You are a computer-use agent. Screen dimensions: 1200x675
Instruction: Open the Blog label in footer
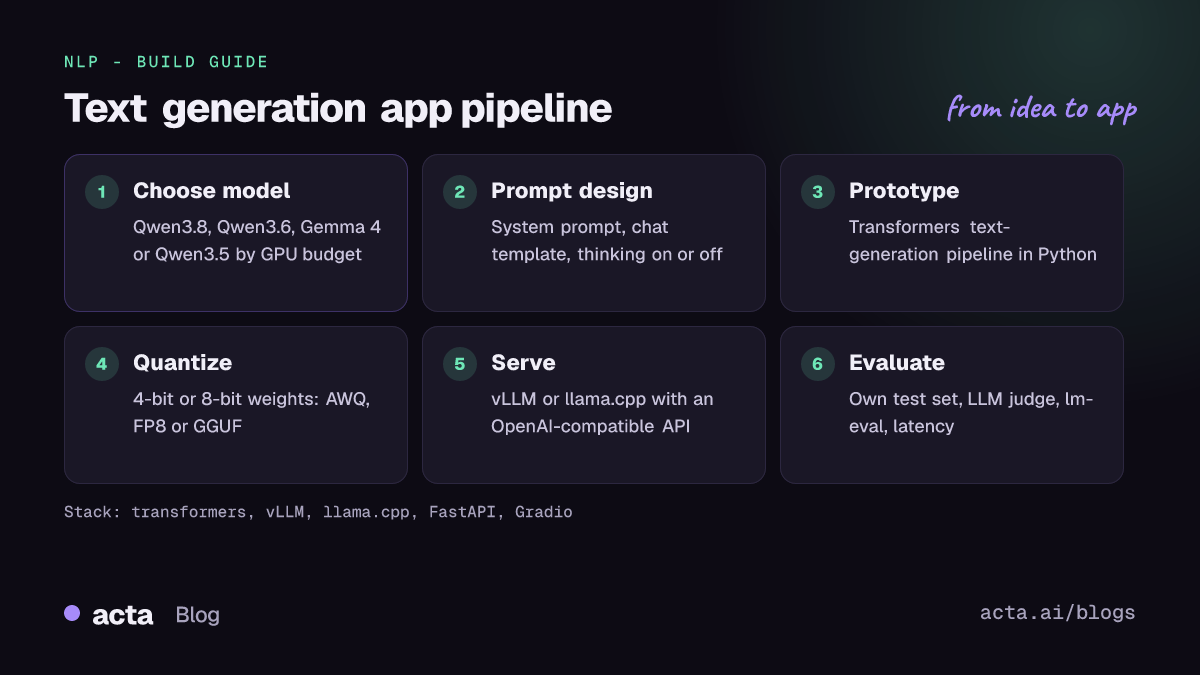pyautogui.click(x=197, y=615)
